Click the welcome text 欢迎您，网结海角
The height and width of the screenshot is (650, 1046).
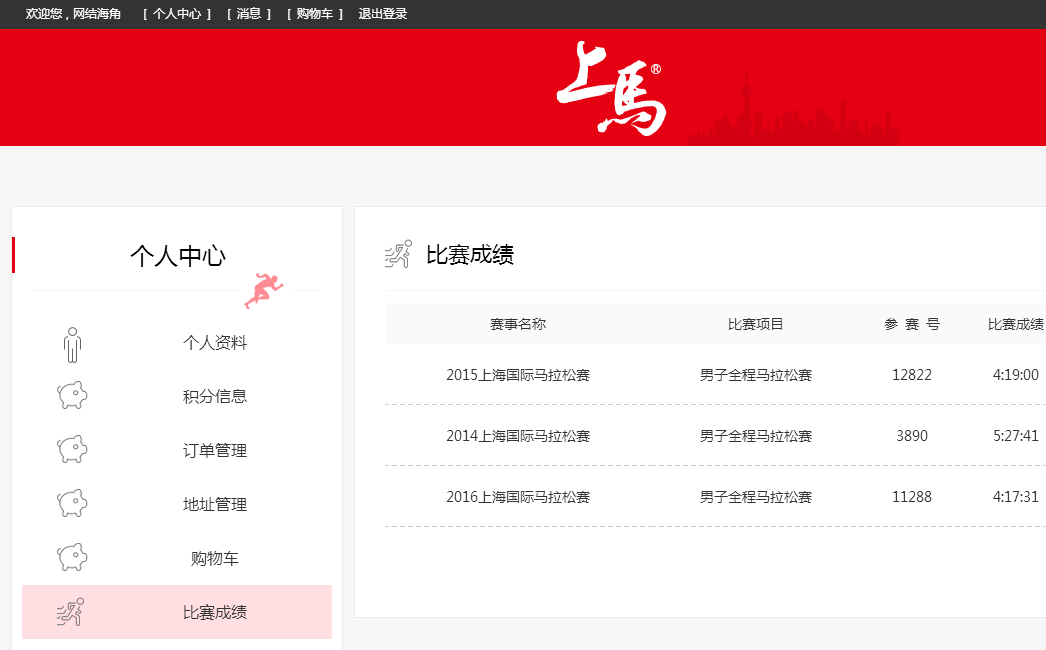click(73, 14)
